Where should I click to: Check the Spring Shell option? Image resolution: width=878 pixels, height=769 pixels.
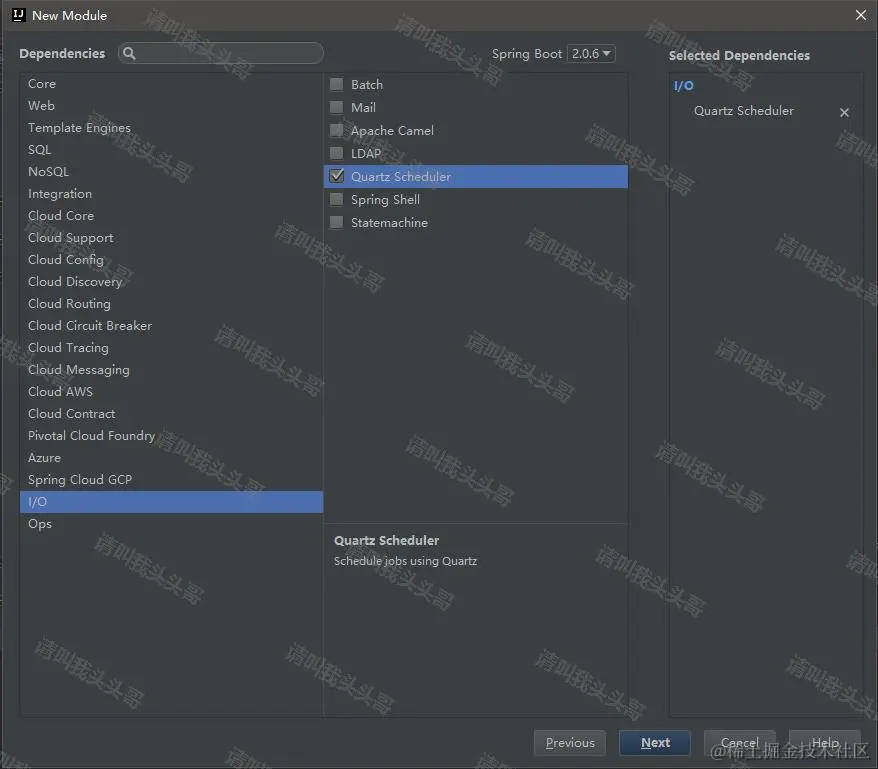[337, 199]
